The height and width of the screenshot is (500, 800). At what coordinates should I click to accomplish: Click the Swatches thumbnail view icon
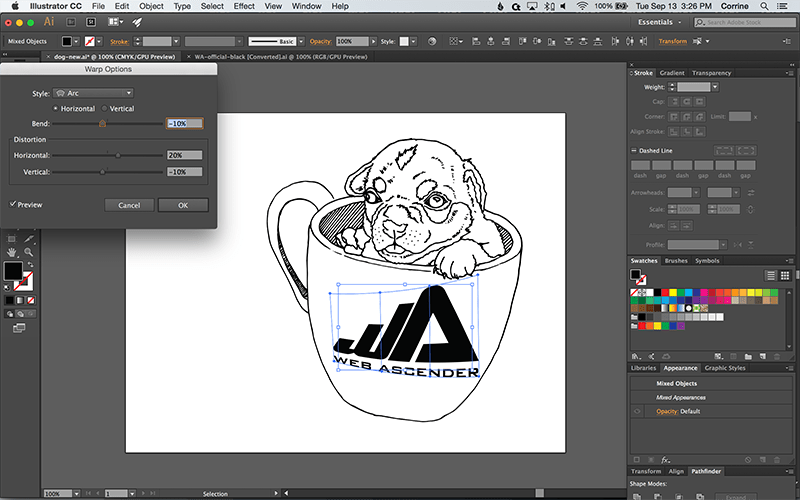coord(785,276)
